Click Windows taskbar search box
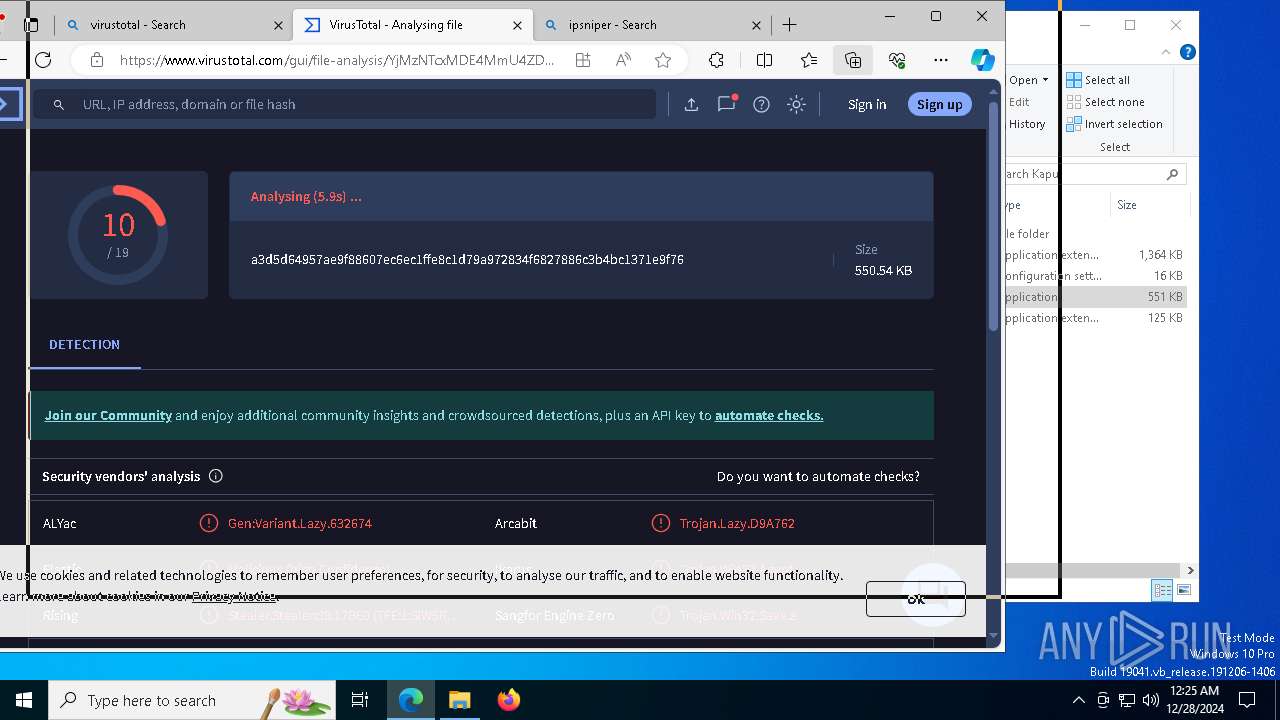Screen dimensions: 1280x720 pyautogui.click(x=192, y=700)
